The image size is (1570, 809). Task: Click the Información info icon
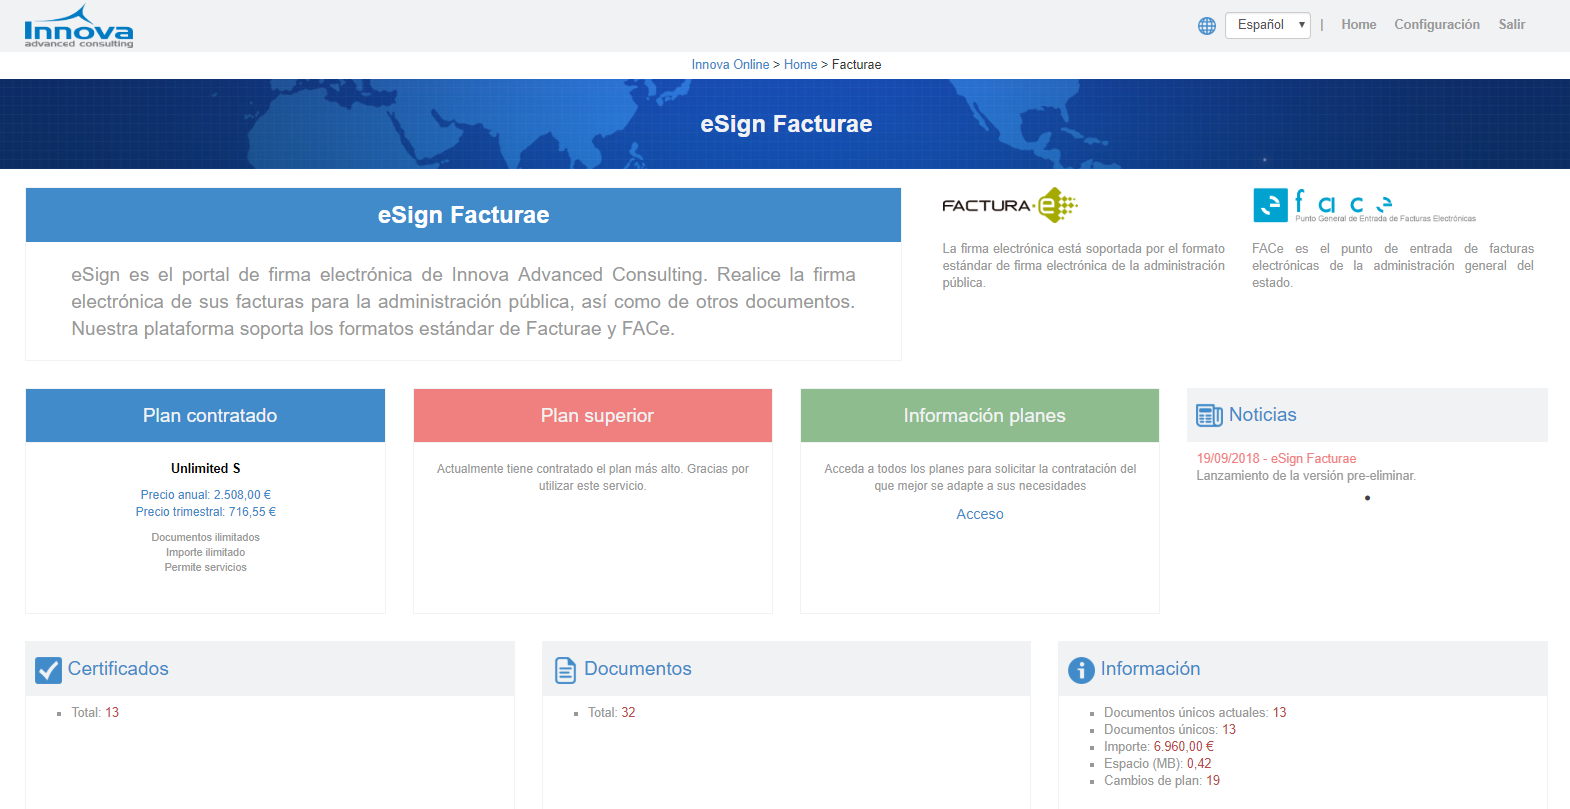pos(1081,670)
